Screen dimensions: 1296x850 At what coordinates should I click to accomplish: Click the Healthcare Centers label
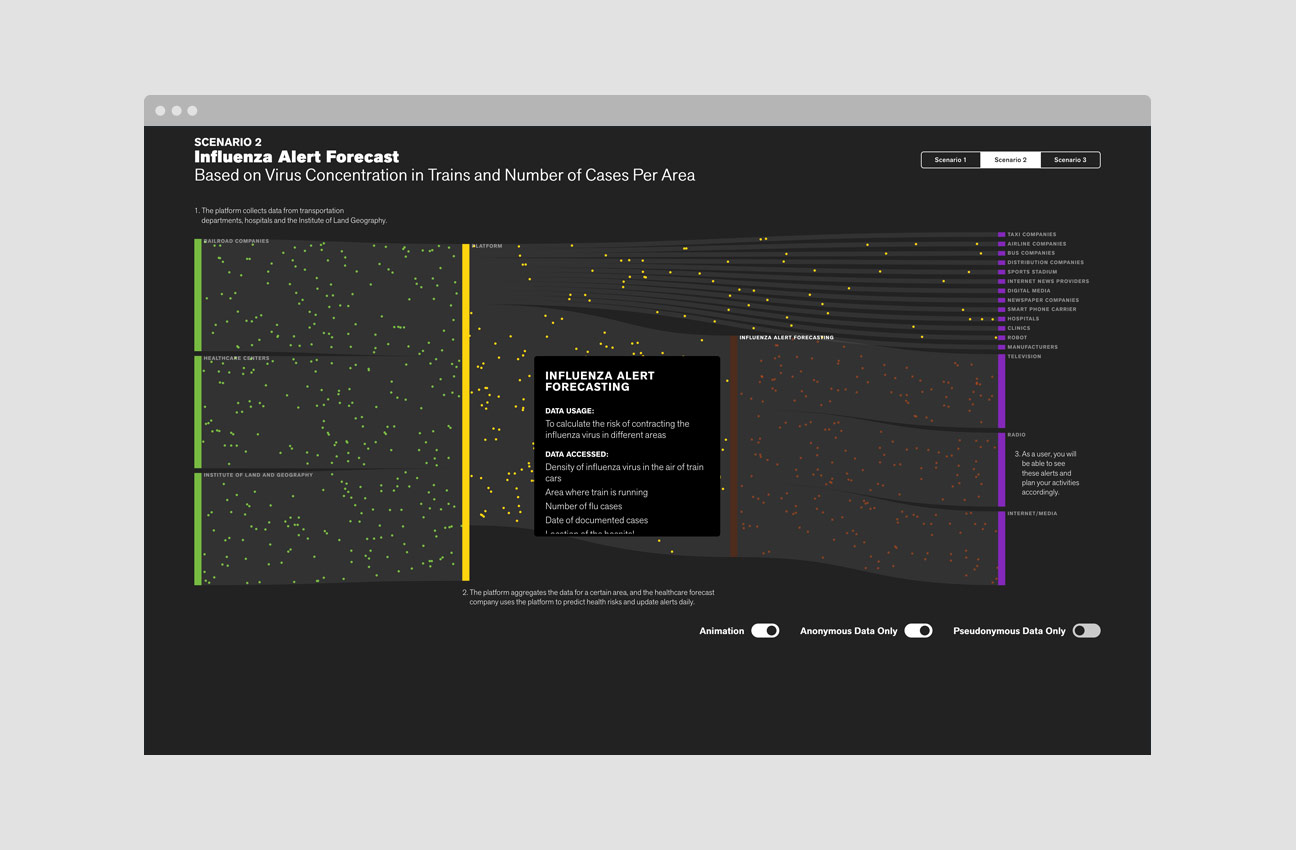click(237, 358)
